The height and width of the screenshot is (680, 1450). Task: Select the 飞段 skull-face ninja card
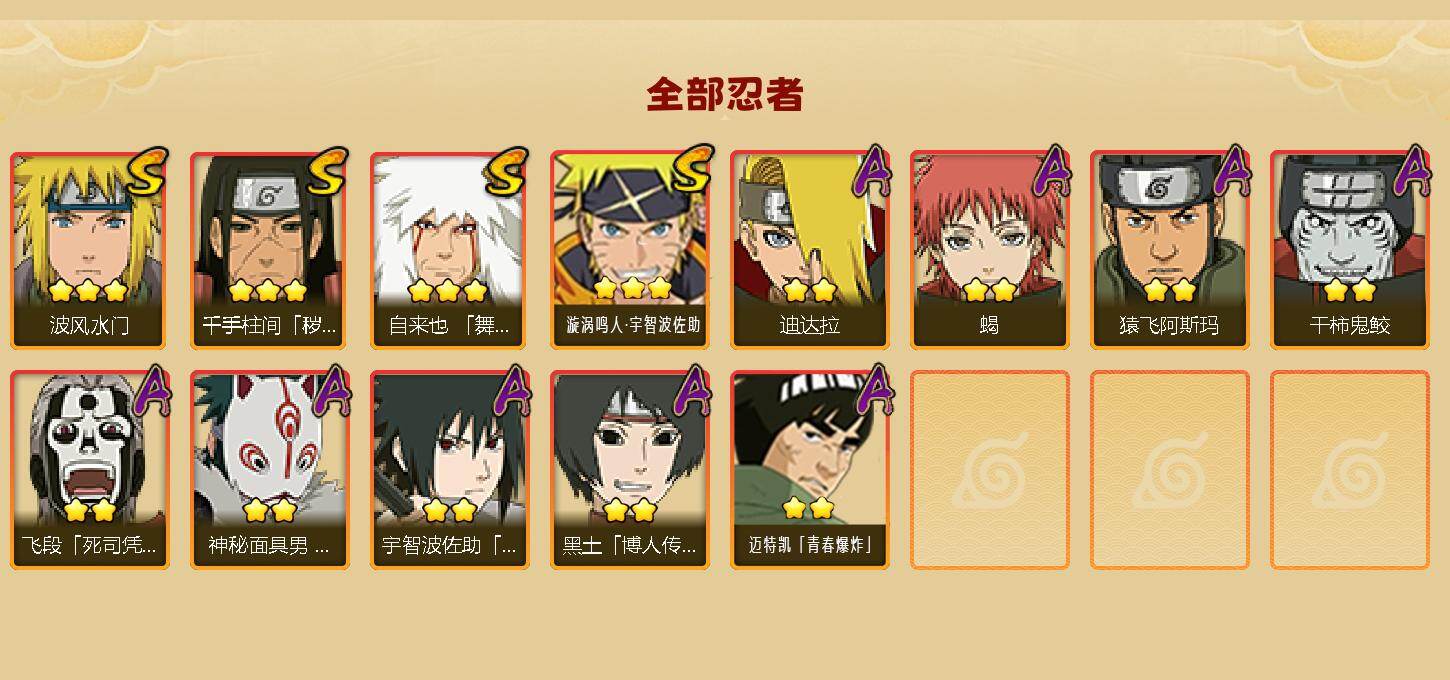click(x=89, y=470)
